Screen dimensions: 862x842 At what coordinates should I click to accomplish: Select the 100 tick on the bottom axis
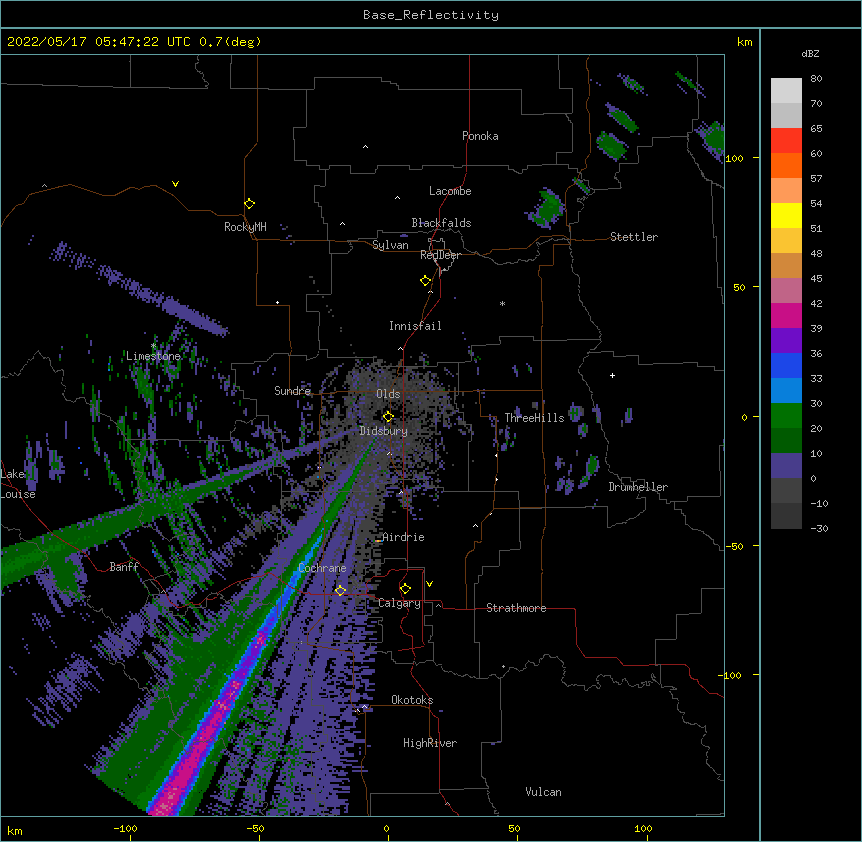click(643, 828)
